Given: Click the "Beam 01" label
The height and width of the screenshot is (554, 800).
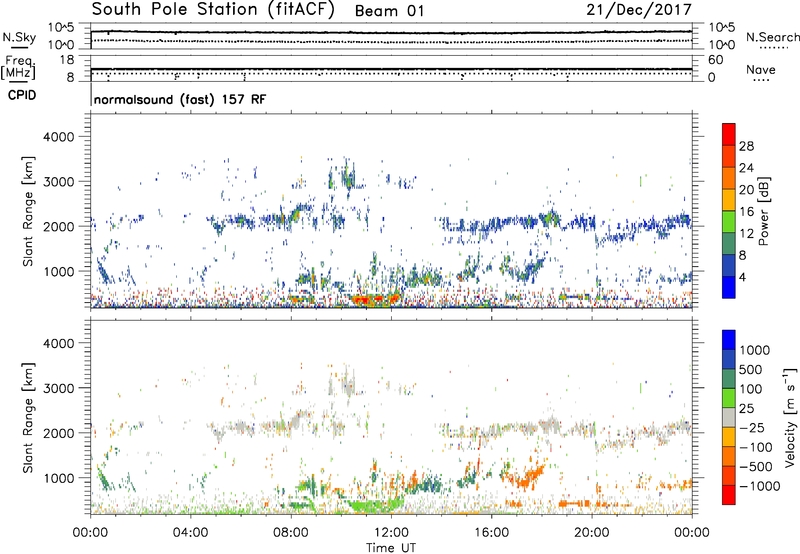Looking at the screenshot, I should tap(389, 11).
